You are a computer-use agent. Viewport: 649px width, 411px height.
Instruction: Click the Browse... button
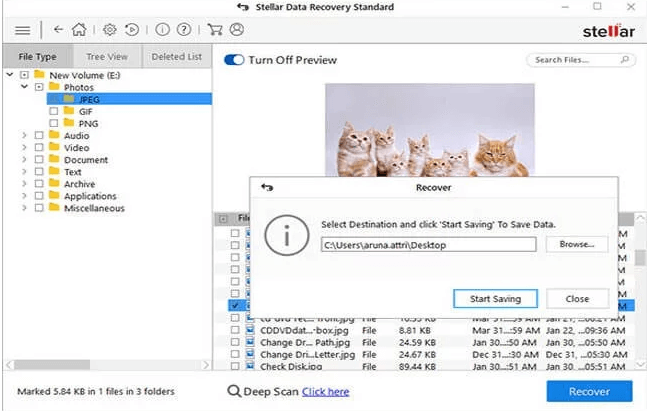click(577, 244)
